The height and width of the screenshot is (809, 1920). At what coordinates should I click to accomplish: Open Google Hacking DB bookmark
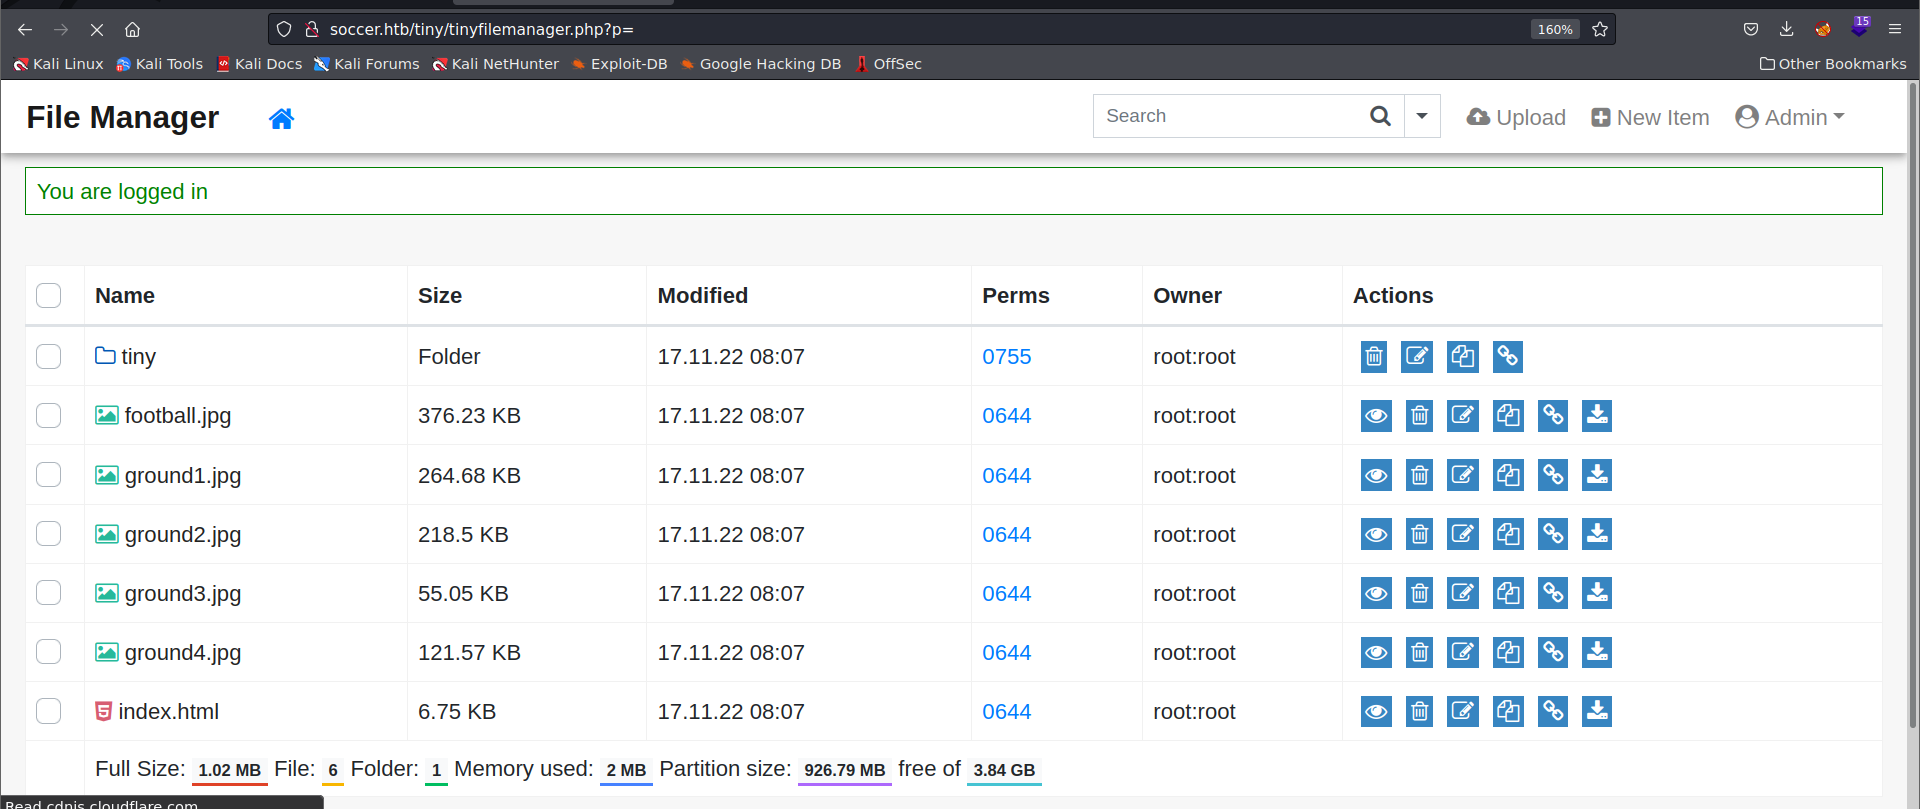[x=760, y=64]
